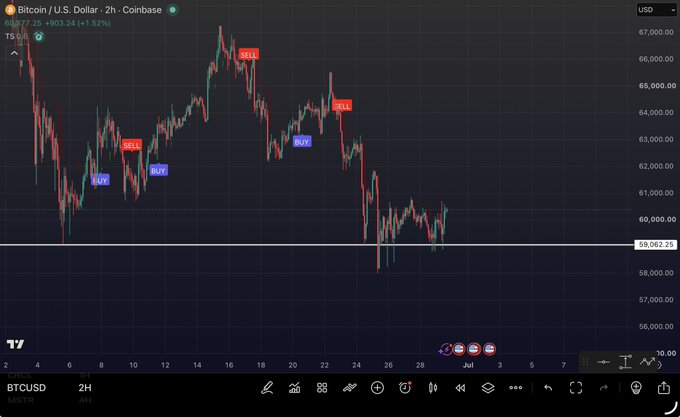The height and width of the screenshot is (417, 680).
Task: Select the zigzag path drawing tool
Action: tap(647, 361)
